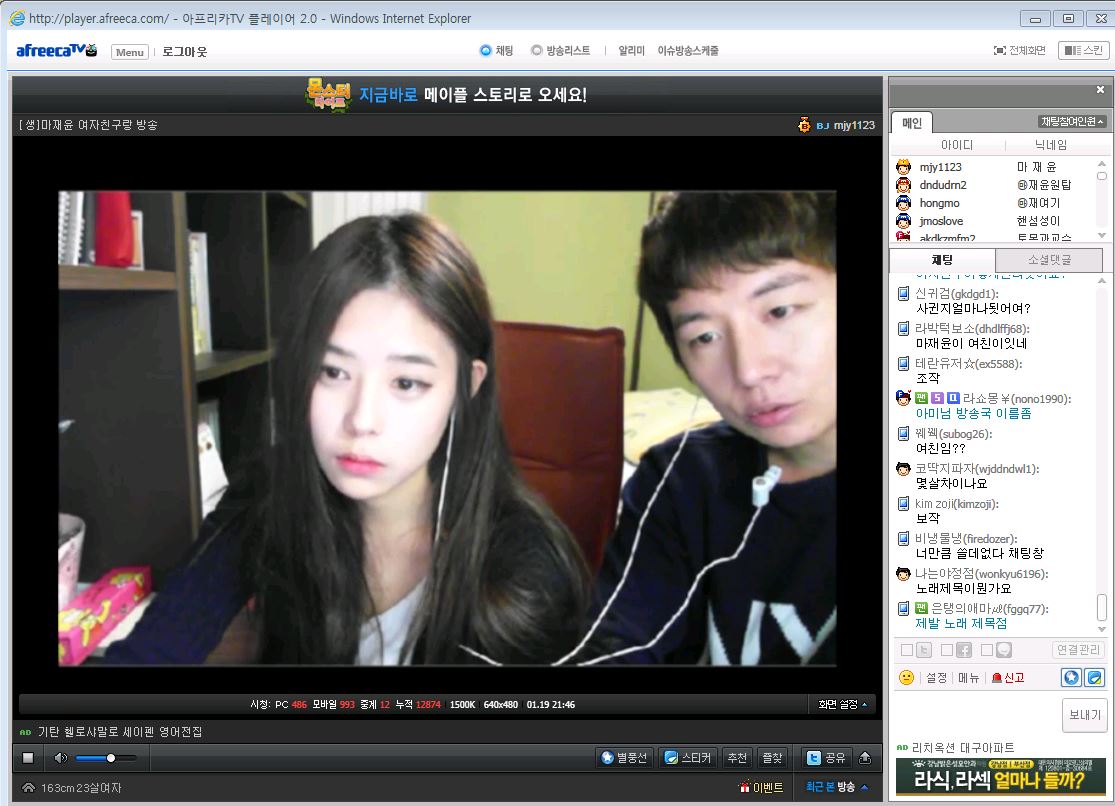1115x806 pixels.
Task: Switch to the 소셜댓글 tab
Action: coord(1049,260)
